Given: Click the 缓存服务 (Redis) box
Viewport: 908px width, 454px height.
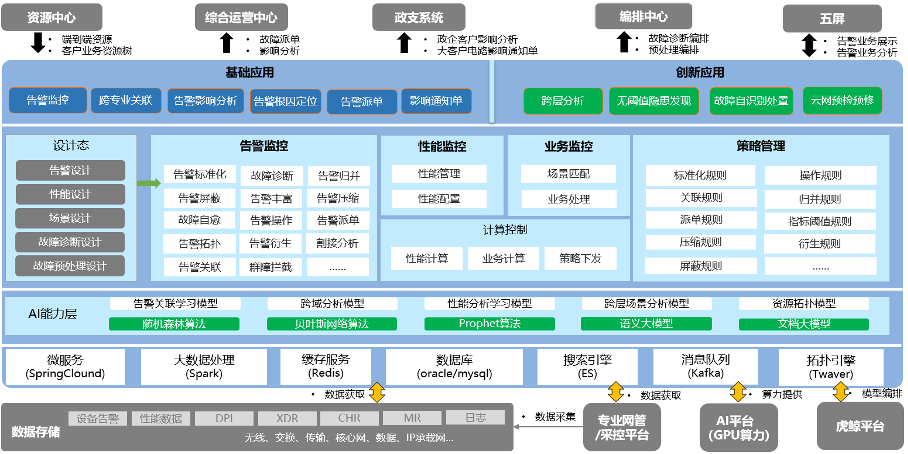Looking at the screenshot, I should [x=325, y=367].
